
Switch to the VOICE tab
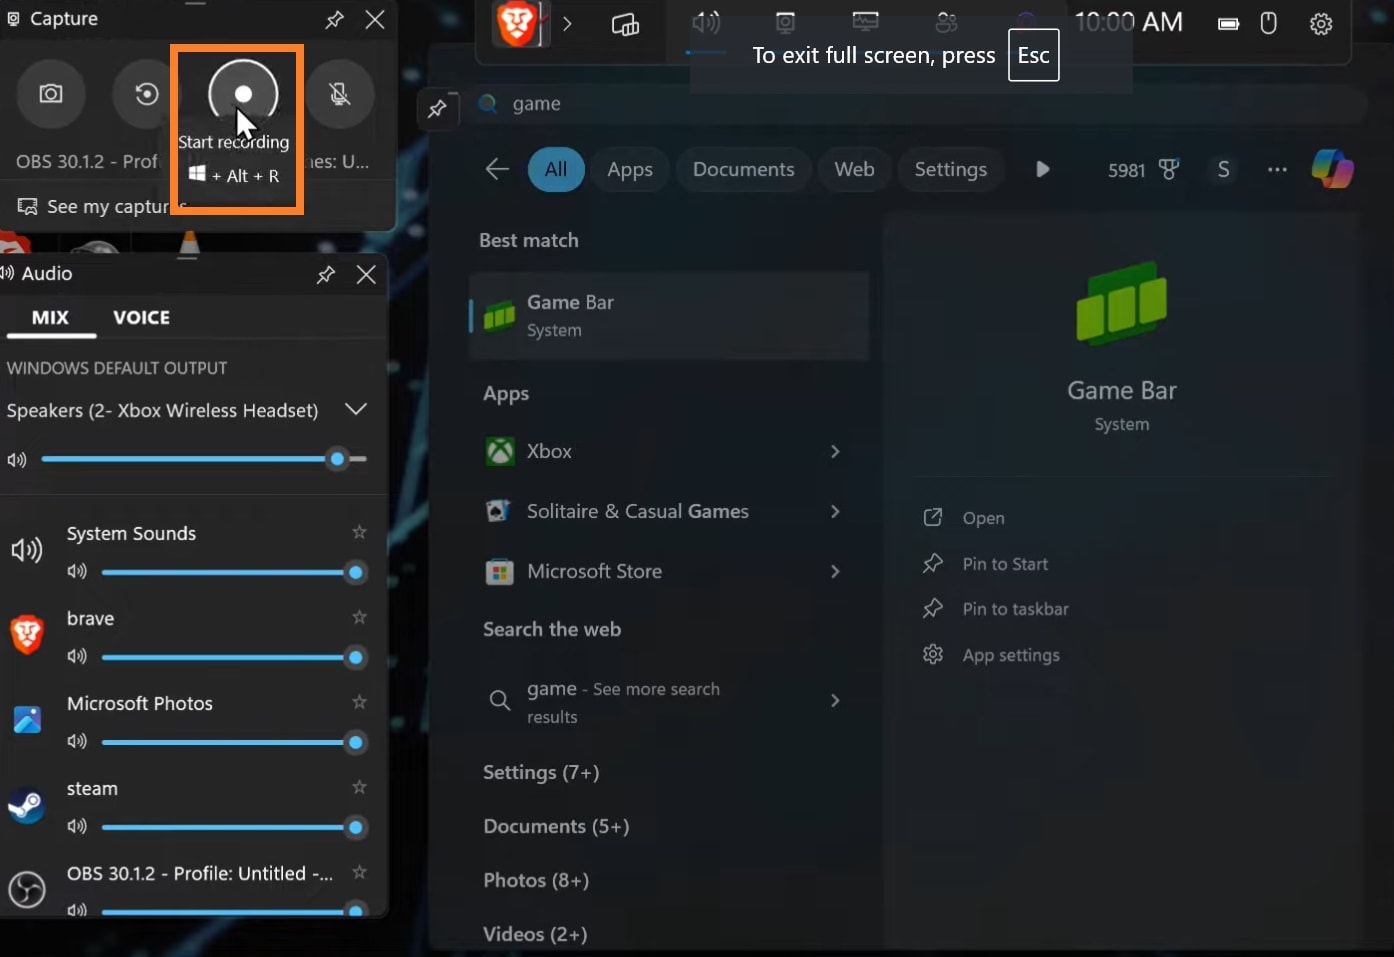[x=141, y=317]
